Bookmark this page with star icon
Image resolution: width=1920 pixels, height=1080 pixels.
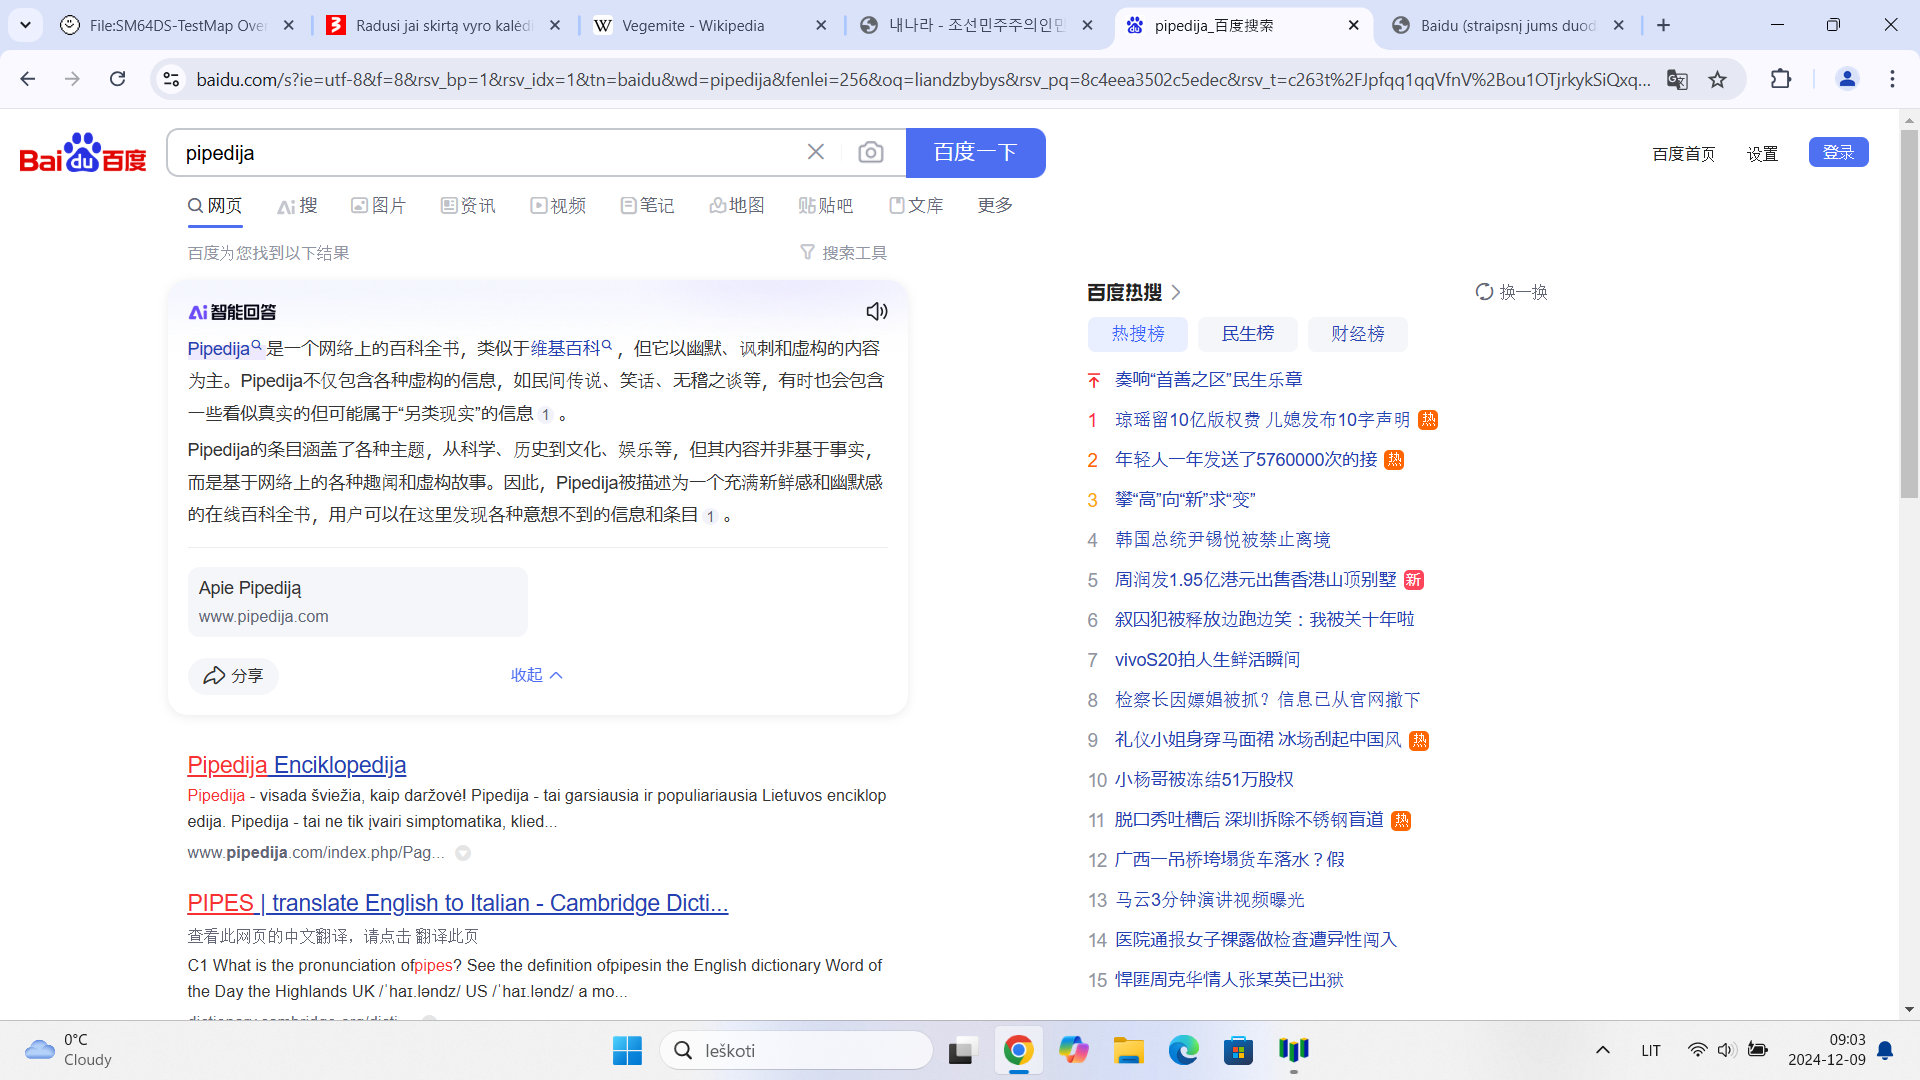click(x=1718, y=80)
